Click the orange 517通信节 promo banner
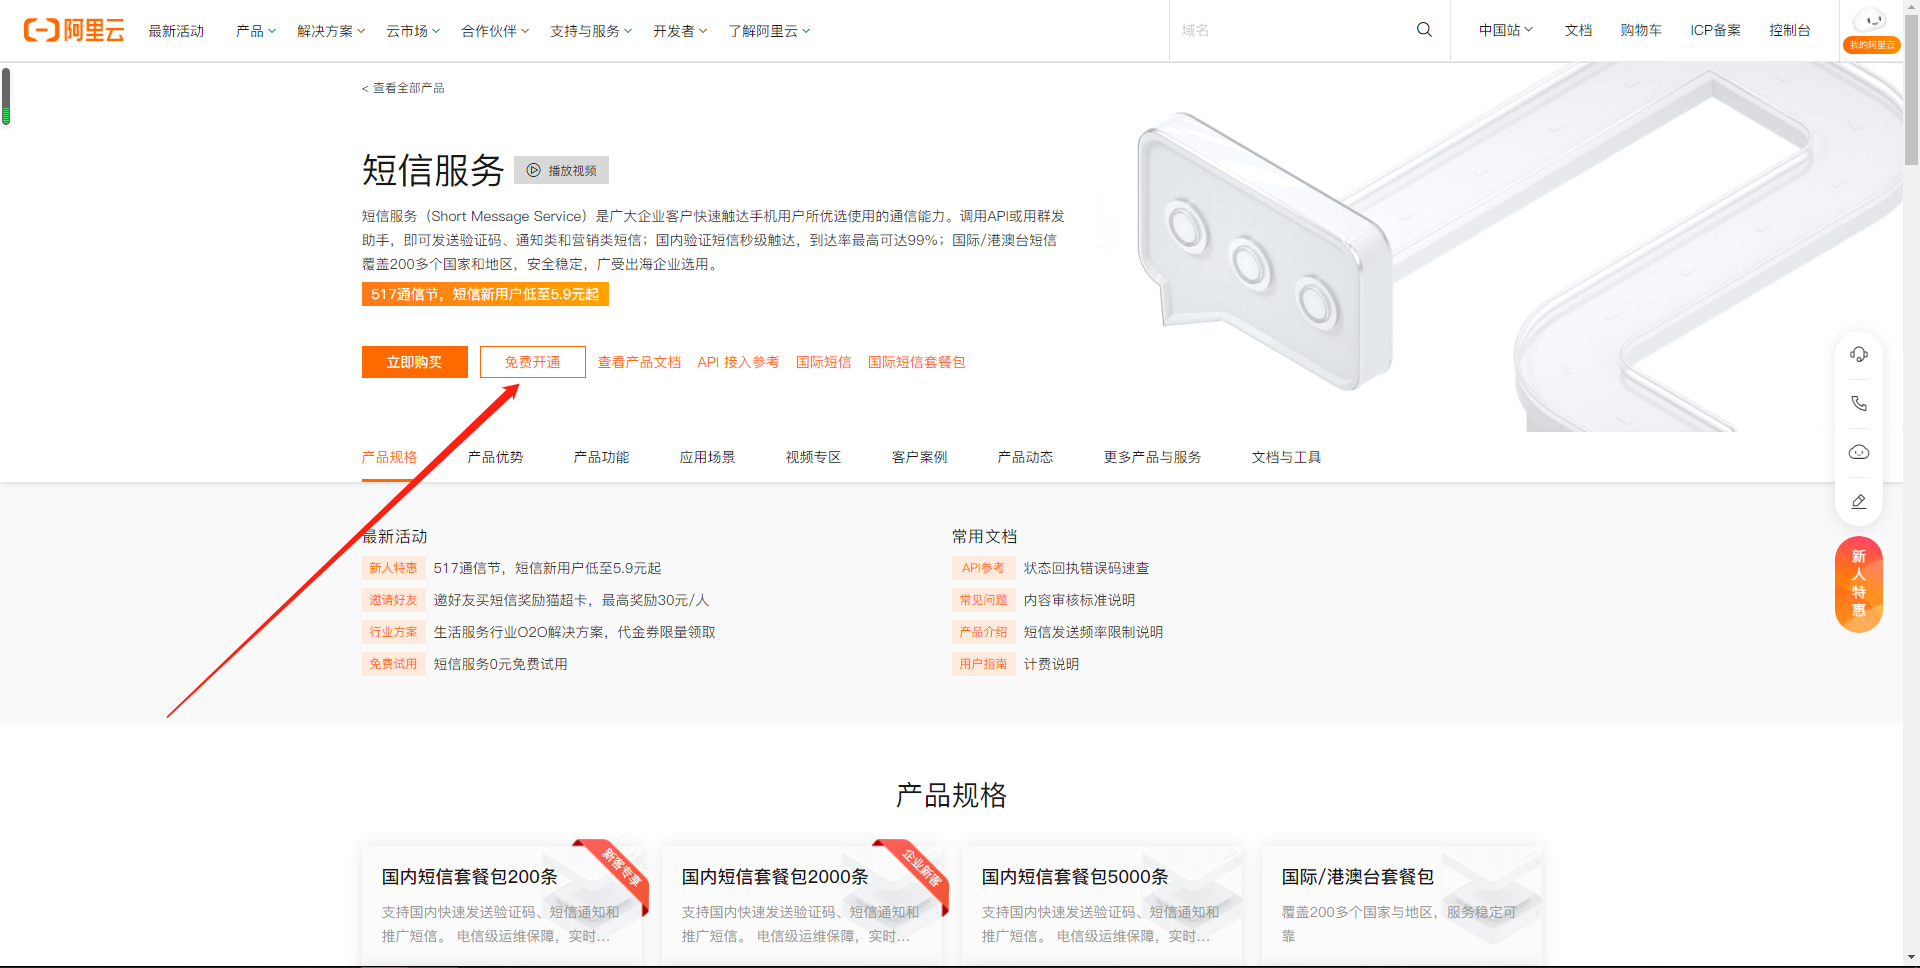Viewport: 1920px width, 968px height. pos(485,294)
